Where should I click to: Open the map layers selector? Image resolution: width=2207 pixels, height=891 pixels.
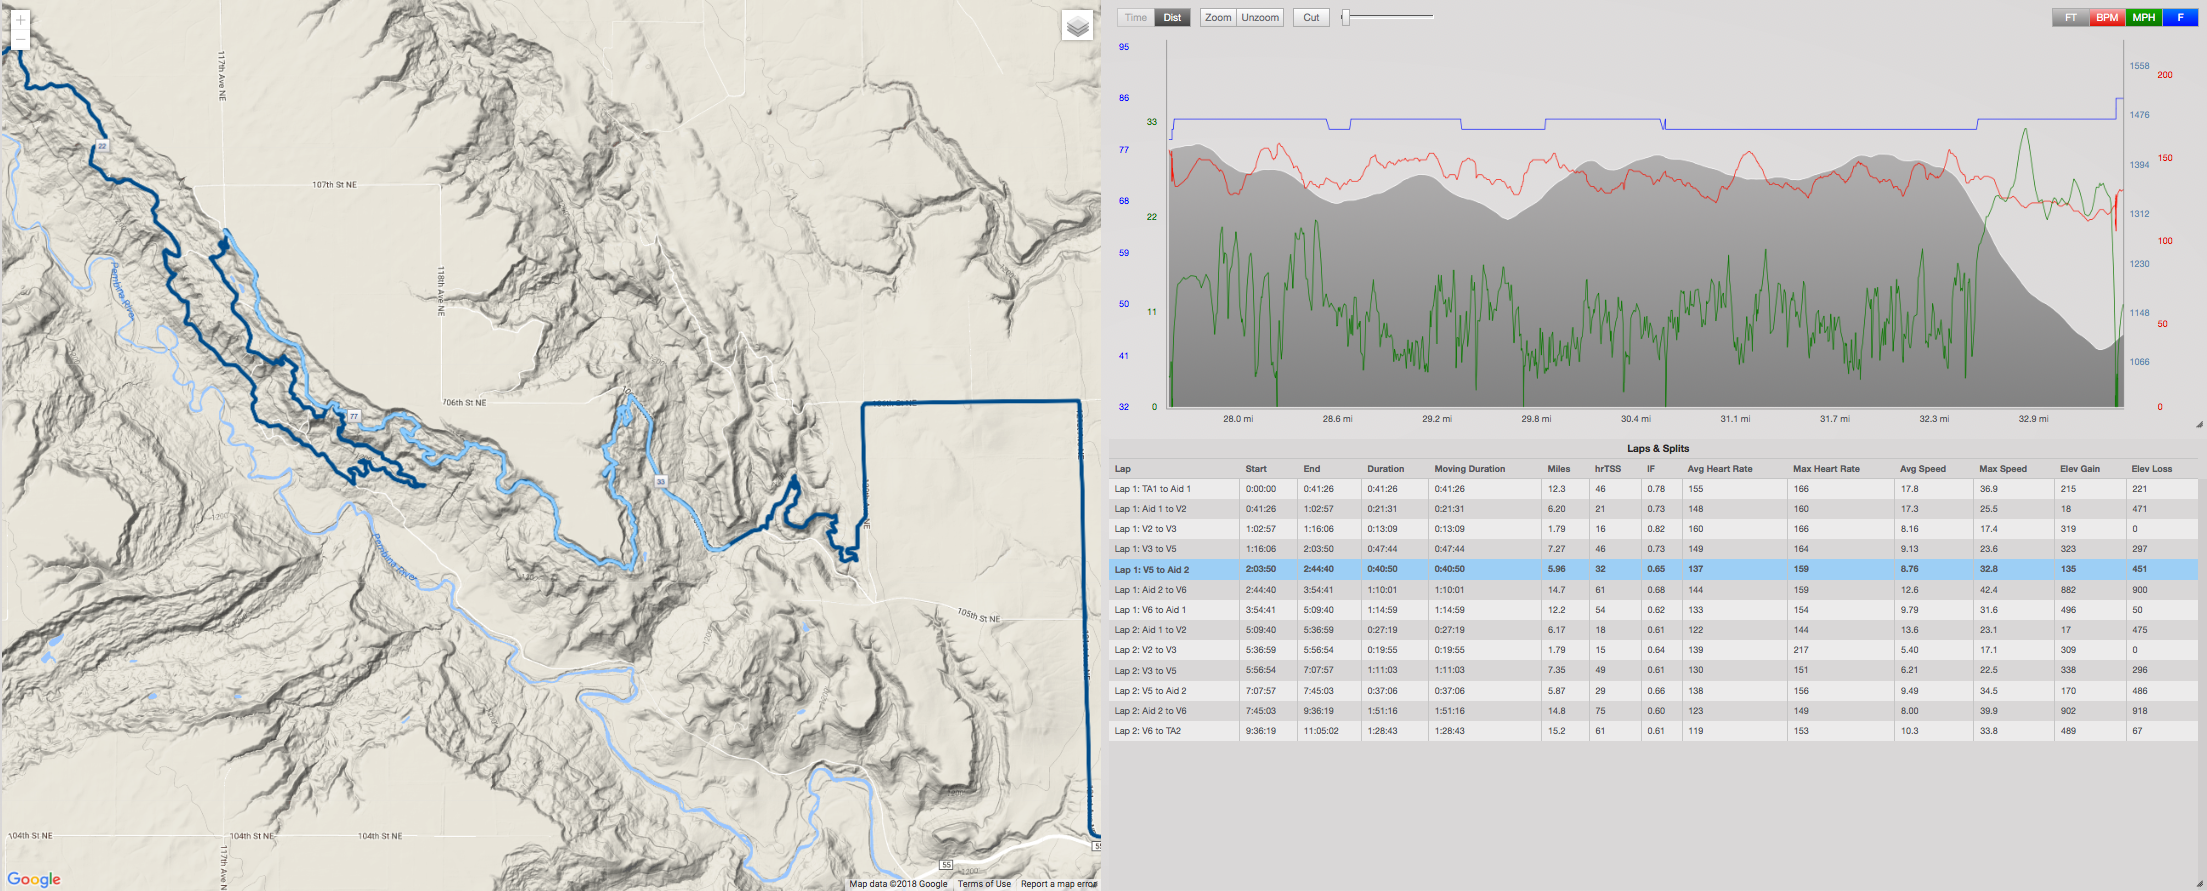(x=1077, y=26)
